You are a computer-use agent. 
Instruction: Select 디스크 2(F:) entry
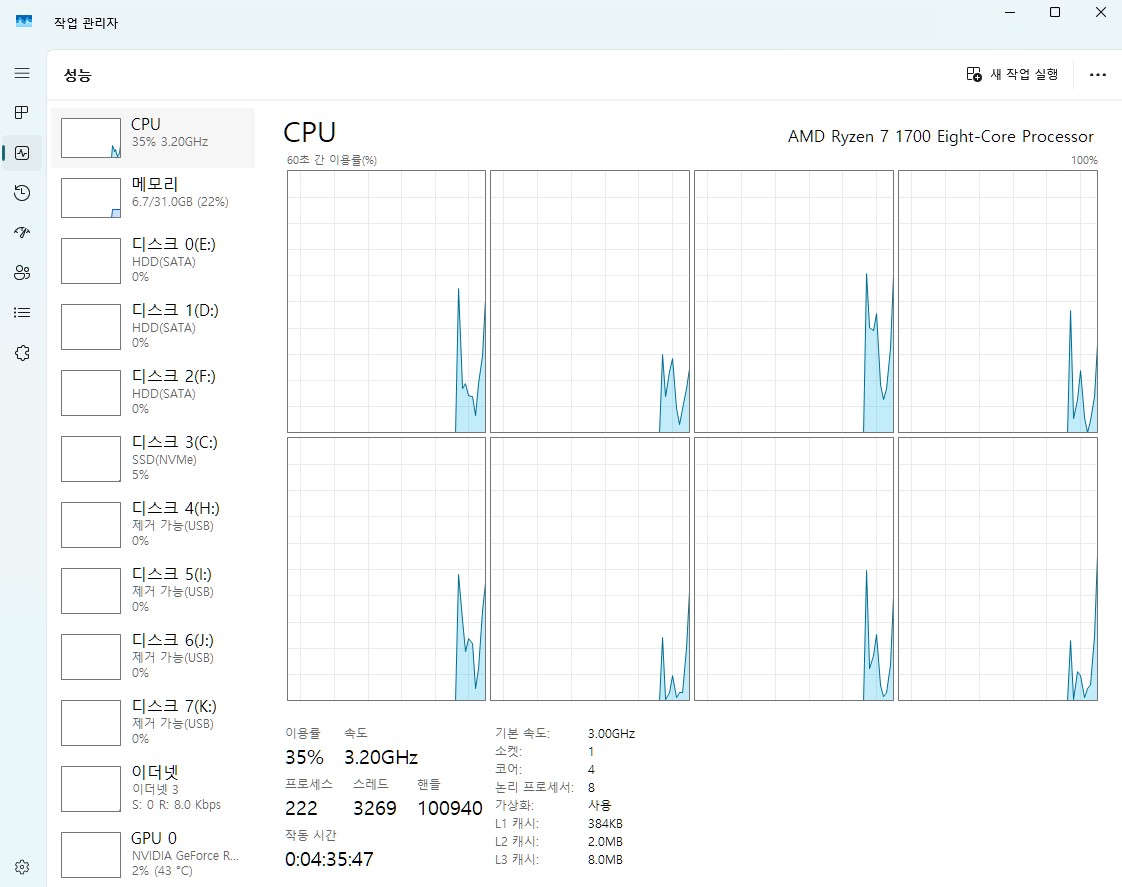153,393
